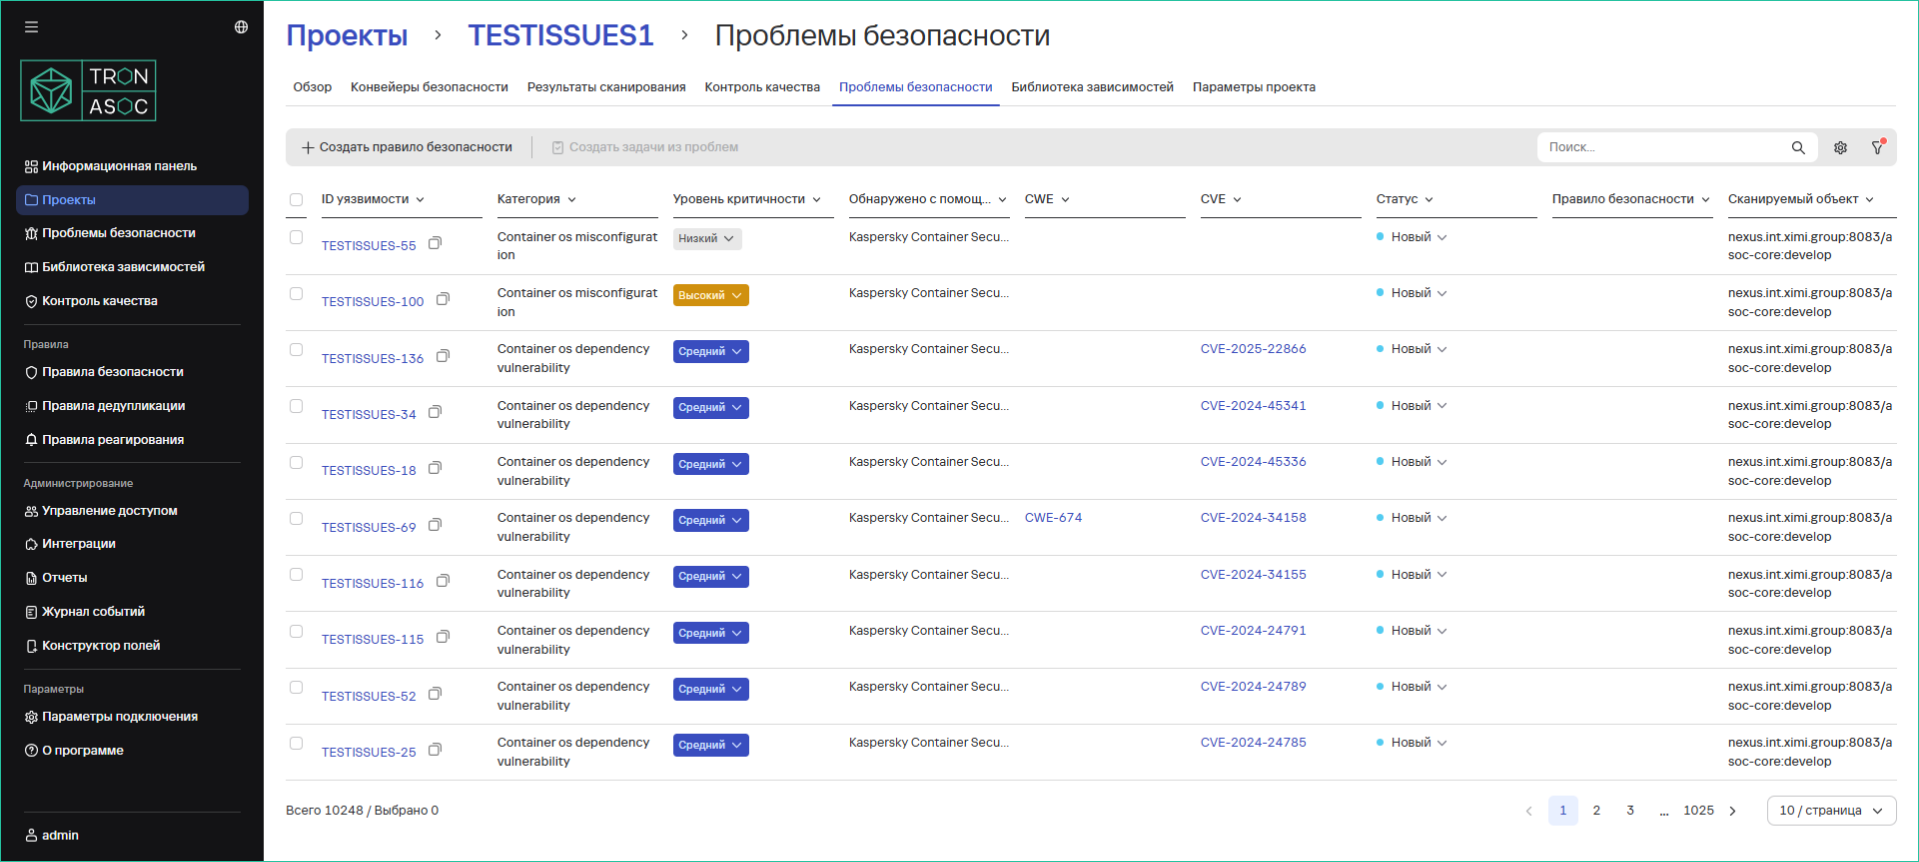The image size is (1919, 862).
Task: Expand the Высокий severity dropdown for TESTISSUES-100
Action: [710, 296]
